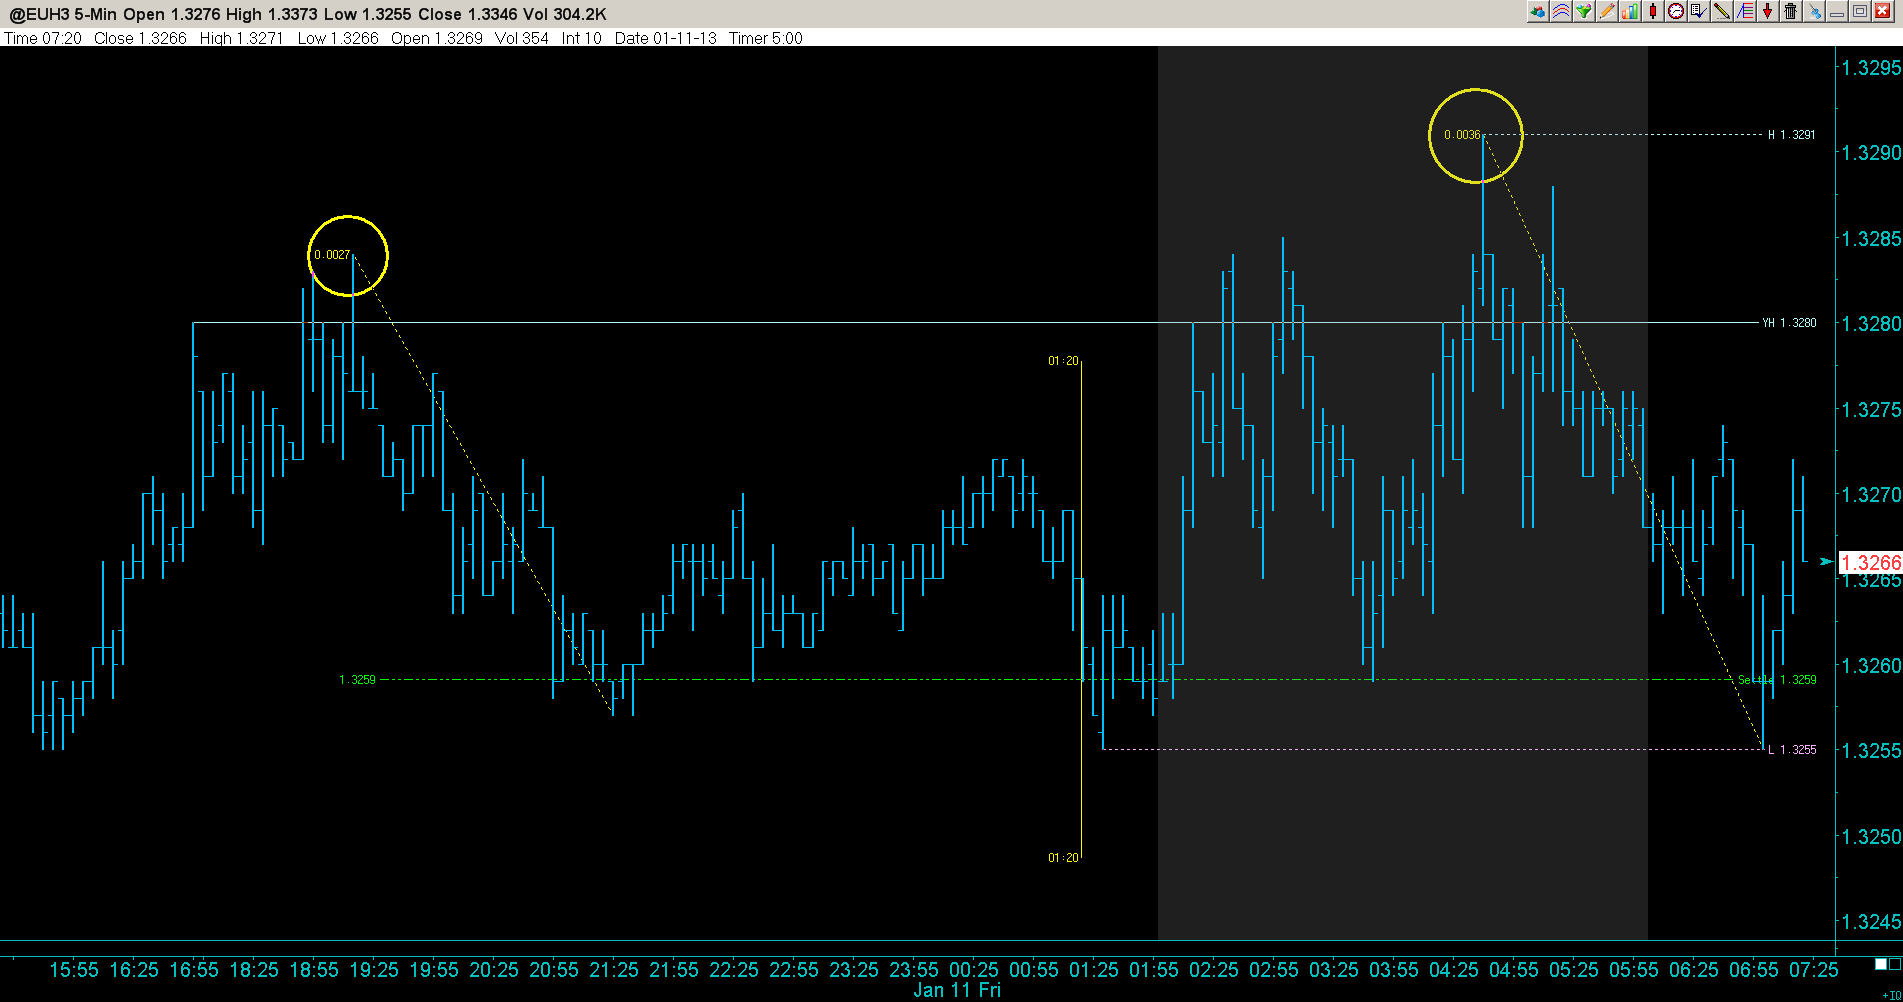Click the checklist with checkmark icon
Screen dimensions: 1903x1002
pos(1699,11)
